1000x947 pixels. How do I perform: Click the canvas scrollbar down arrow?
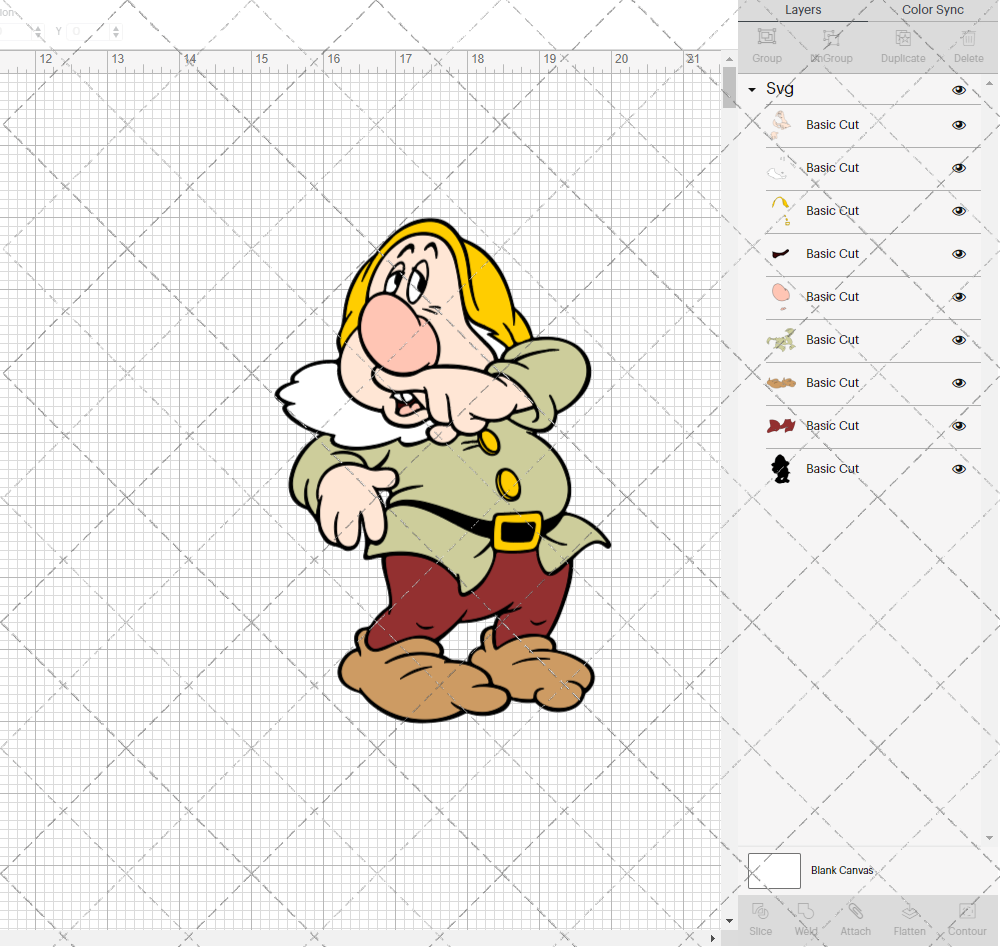pos(729,920)
